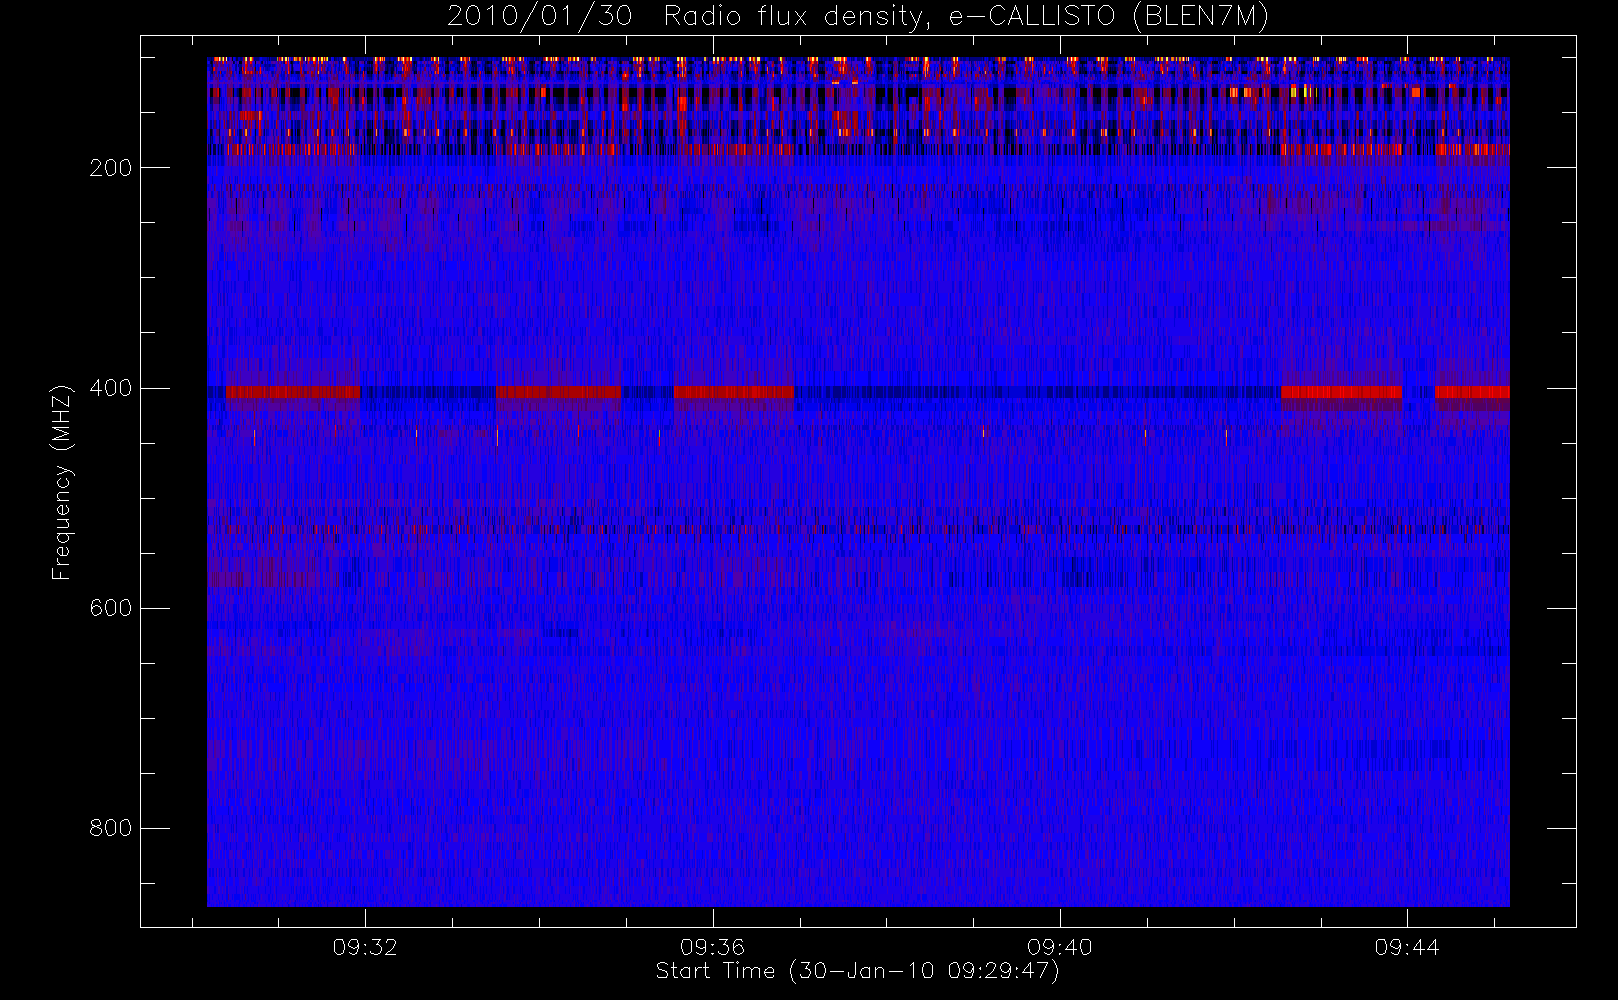Click the '09:36' time tick label
Screen dimensions: 1618x1000
(713, 947)
